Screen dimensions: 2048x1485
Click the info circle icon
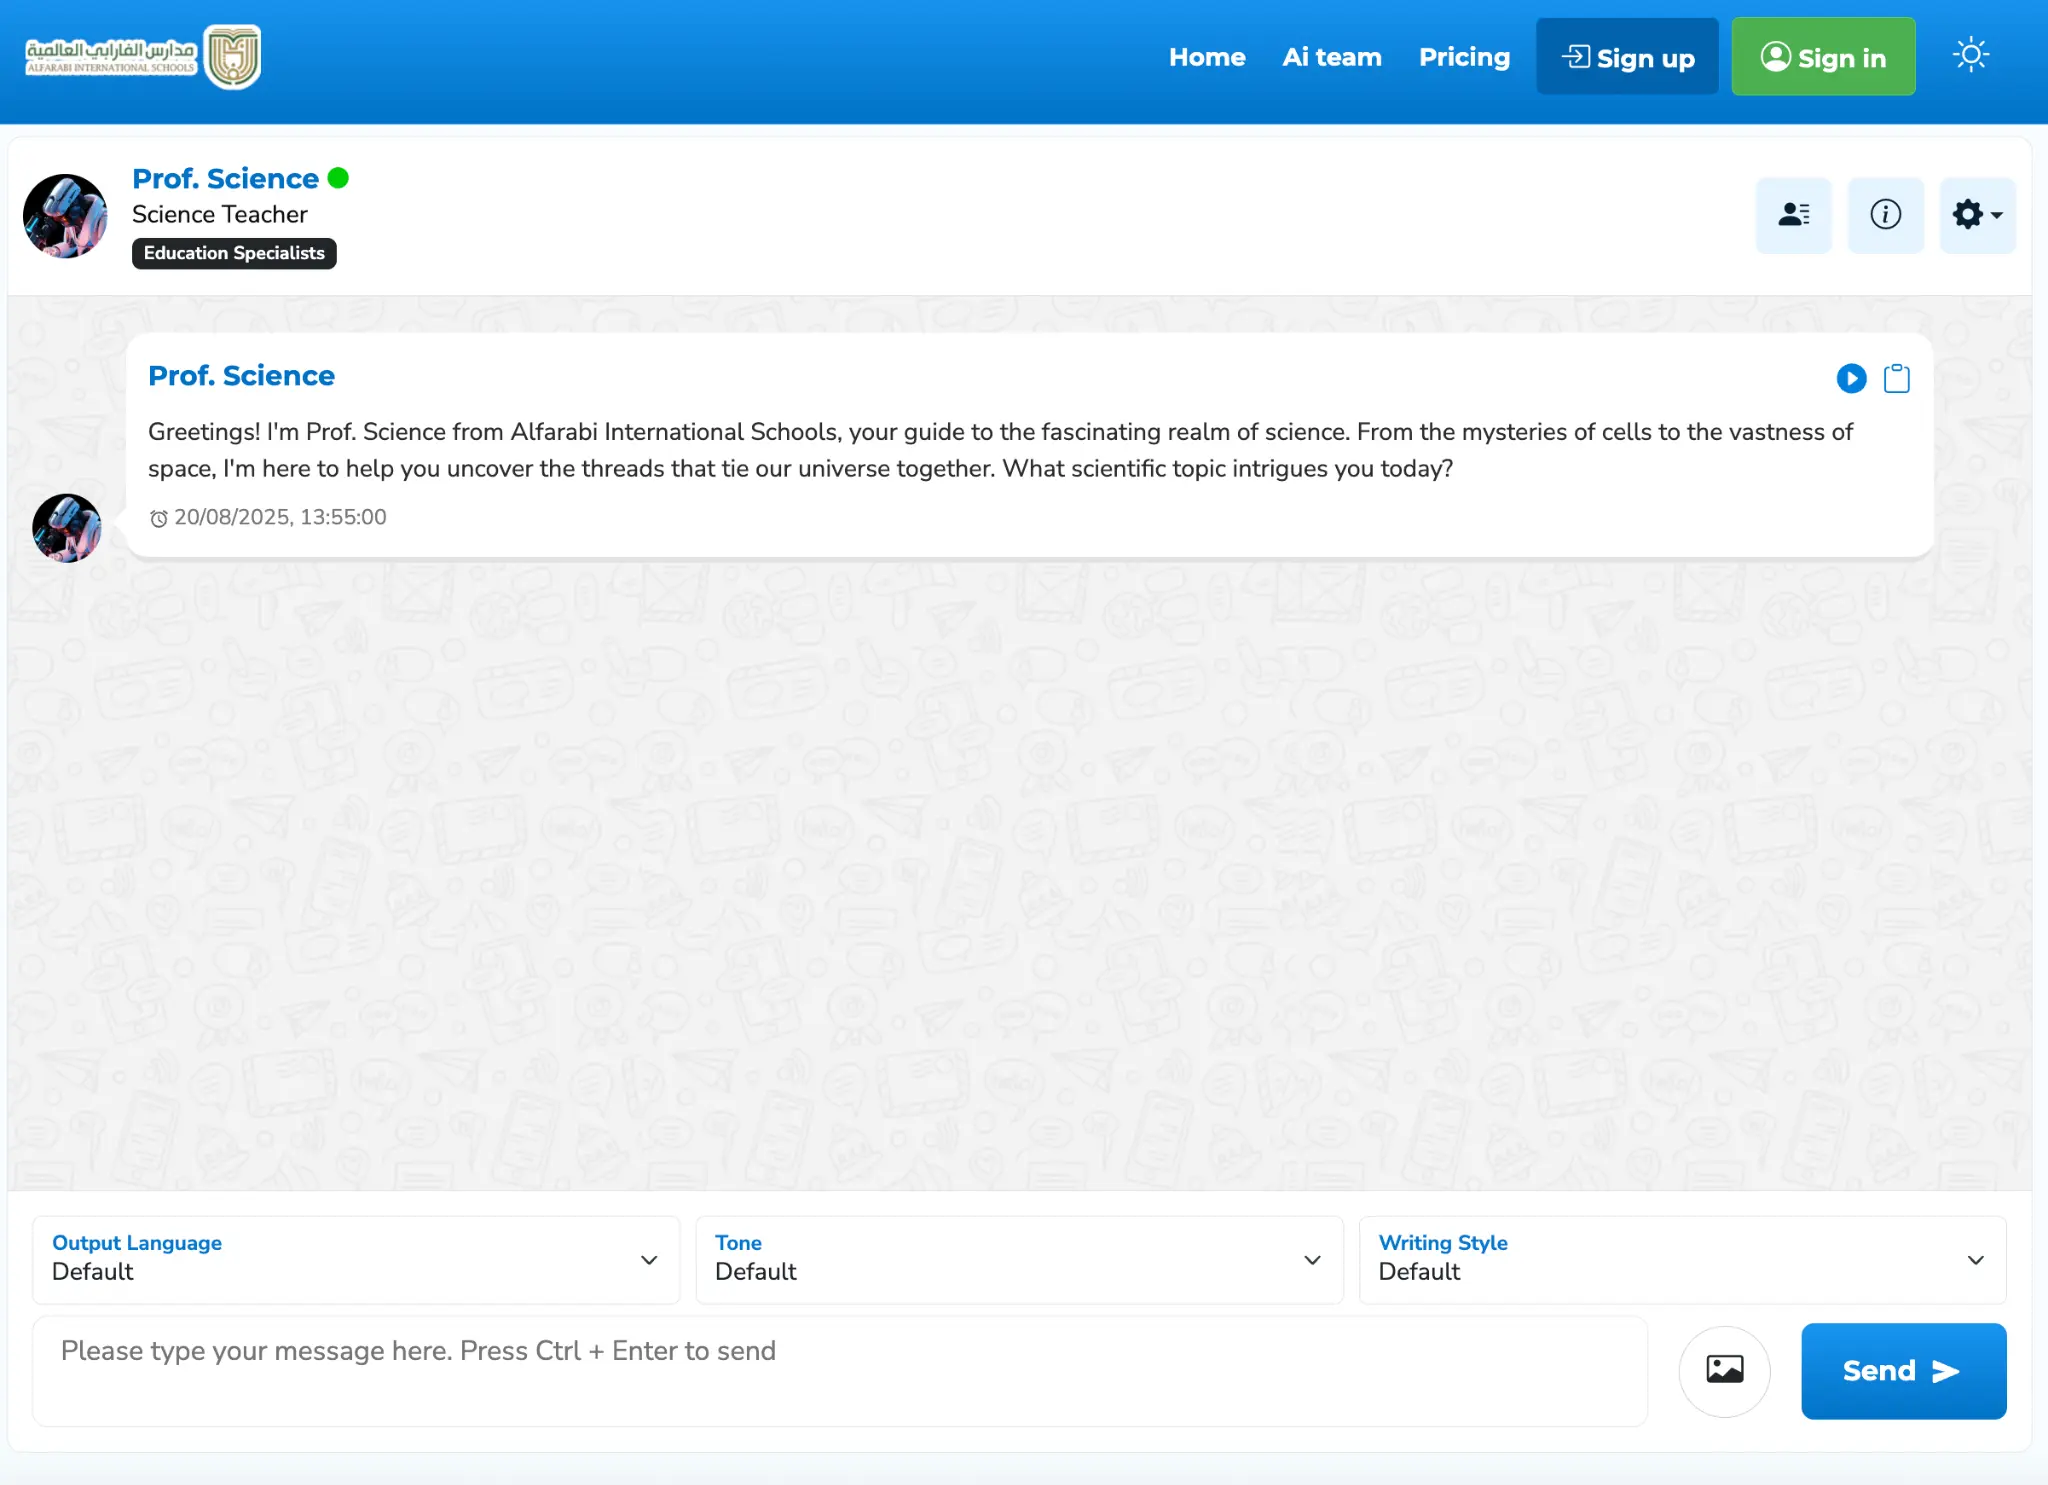[1885, 214]
